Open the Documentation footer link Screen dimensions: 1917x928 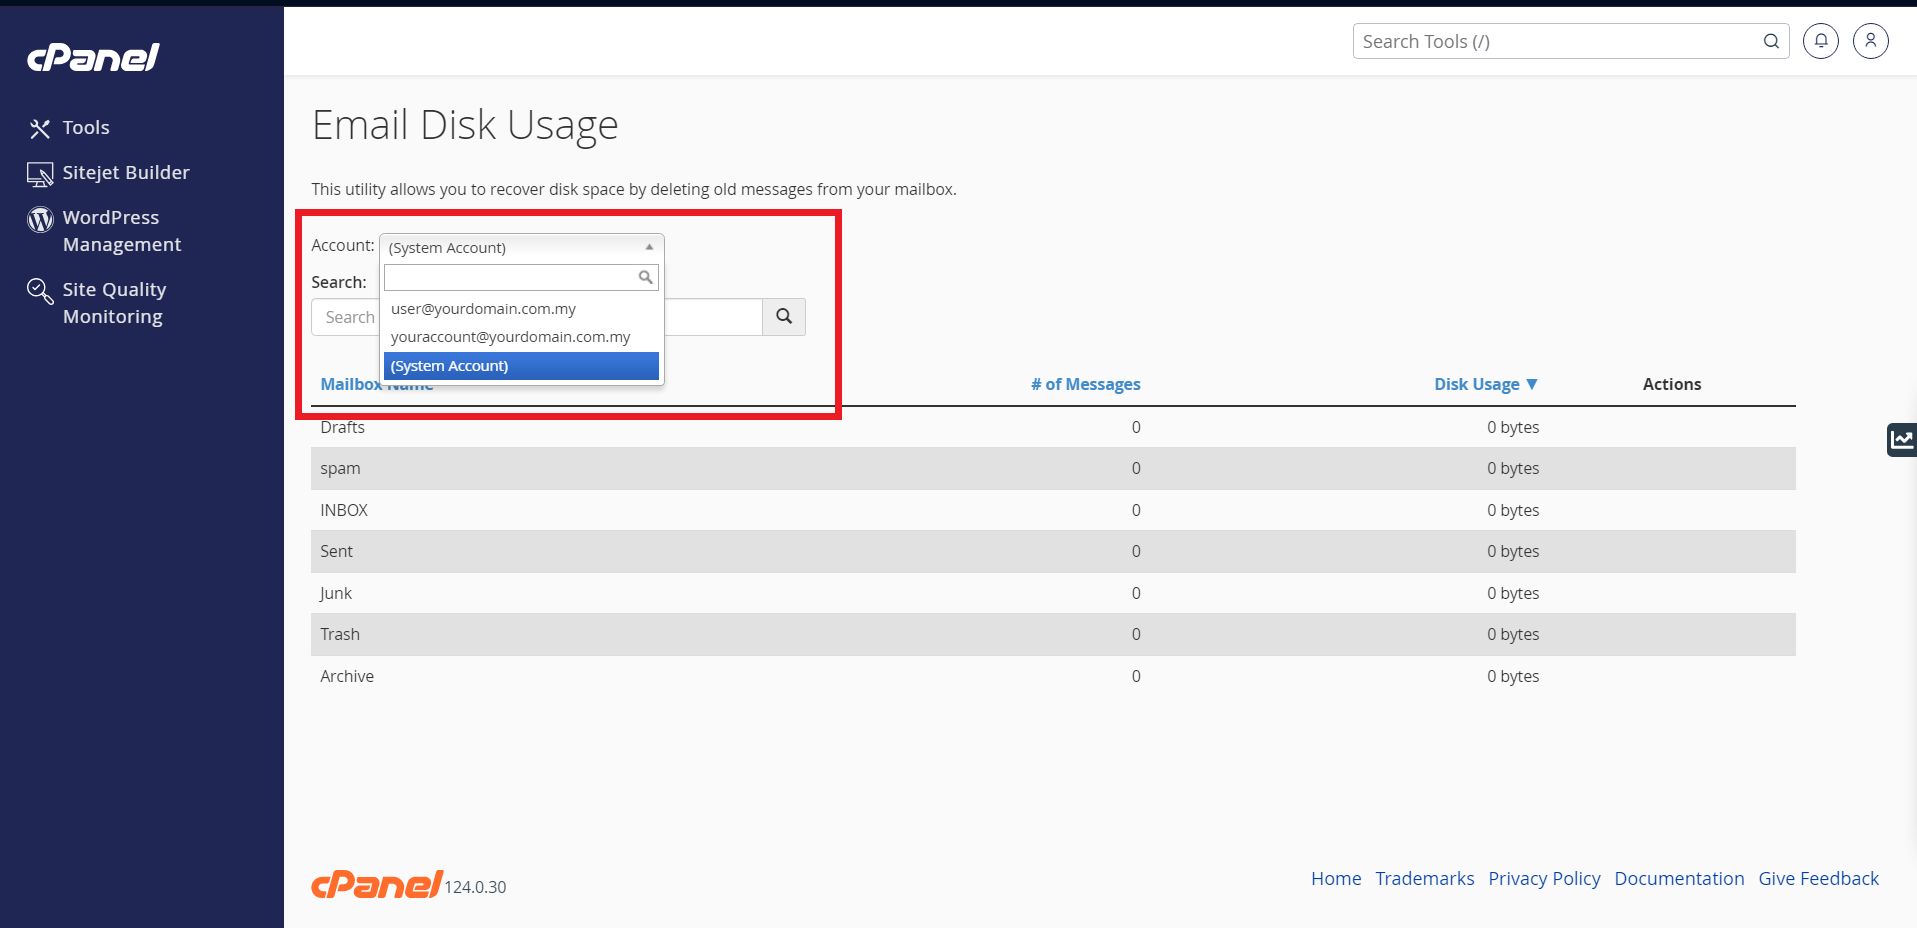1679,878
